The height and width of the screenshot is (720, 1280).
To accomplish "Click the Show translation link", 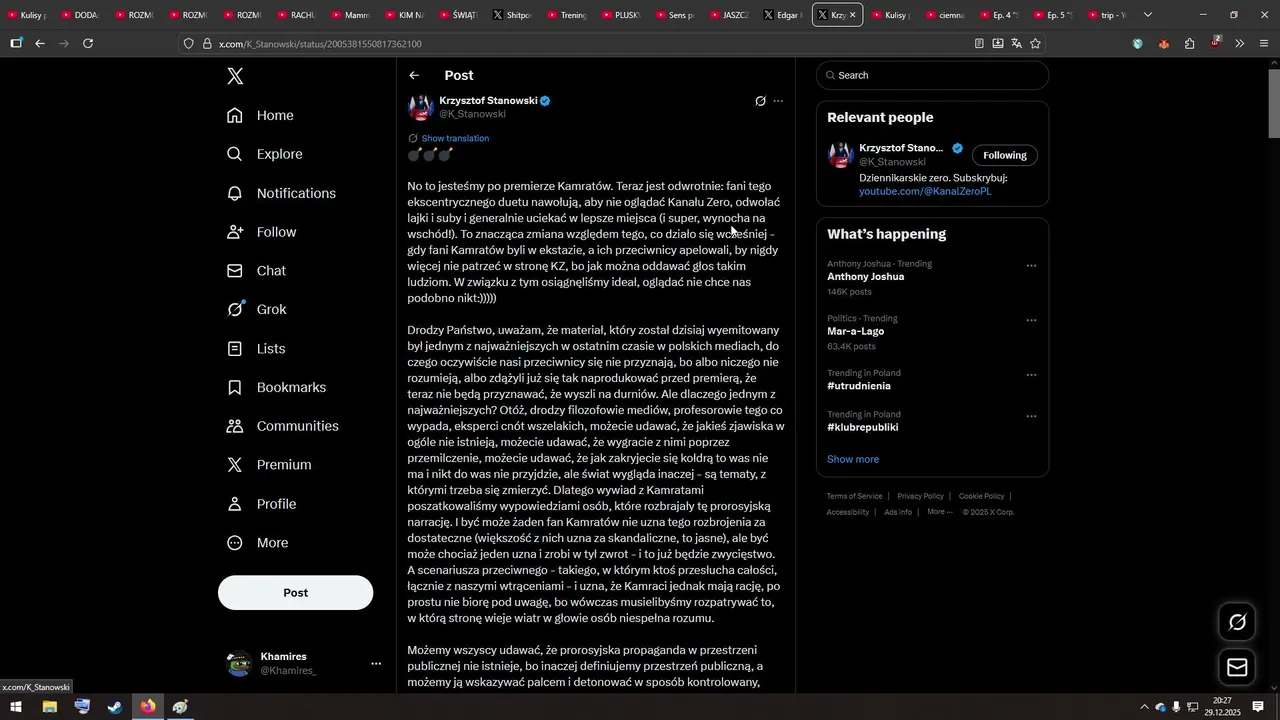I will [455, 138].
